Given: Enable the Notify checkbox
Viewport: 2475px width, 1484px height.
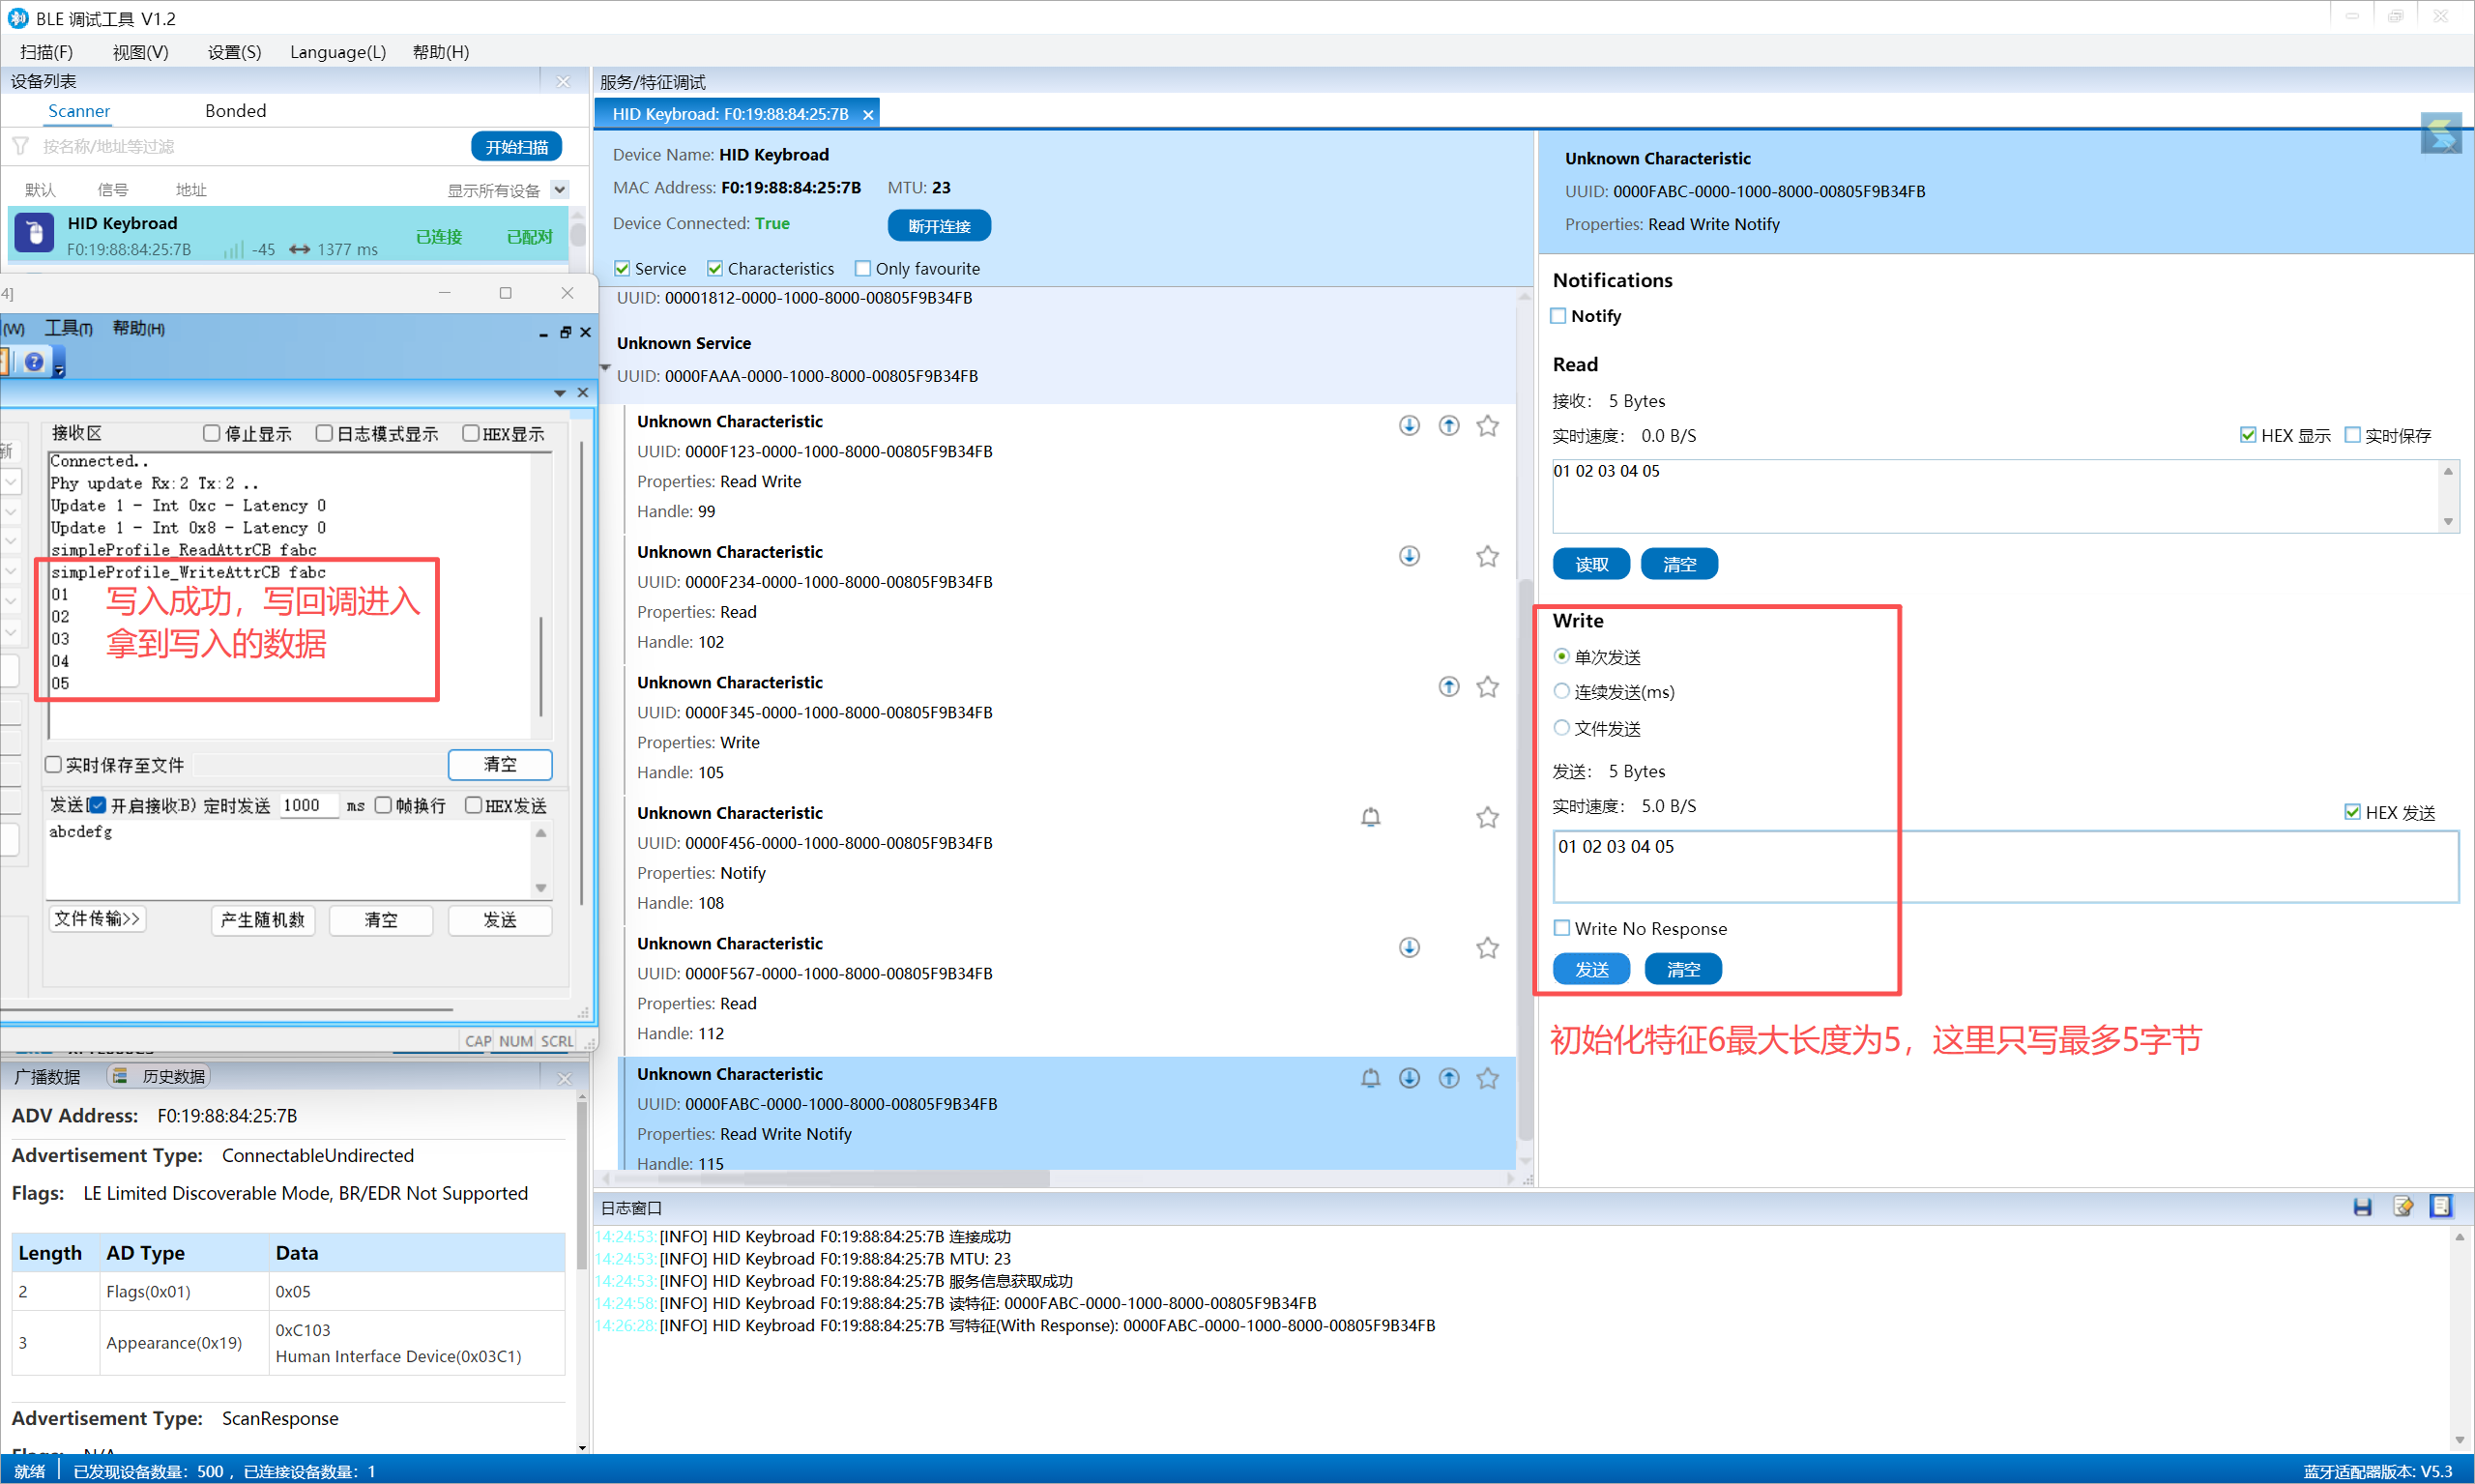Looking at the screenshot, I should click(x=1558, y=316).
